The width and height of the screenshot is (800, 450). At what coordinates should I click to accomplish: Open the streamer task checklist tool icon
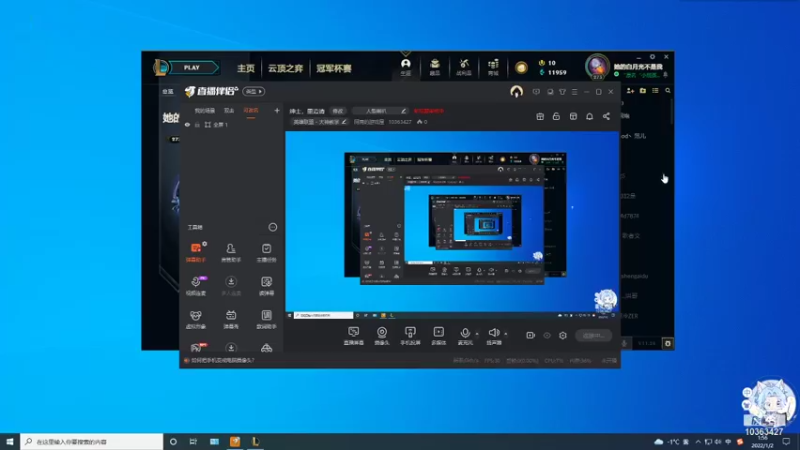point(266,253)
